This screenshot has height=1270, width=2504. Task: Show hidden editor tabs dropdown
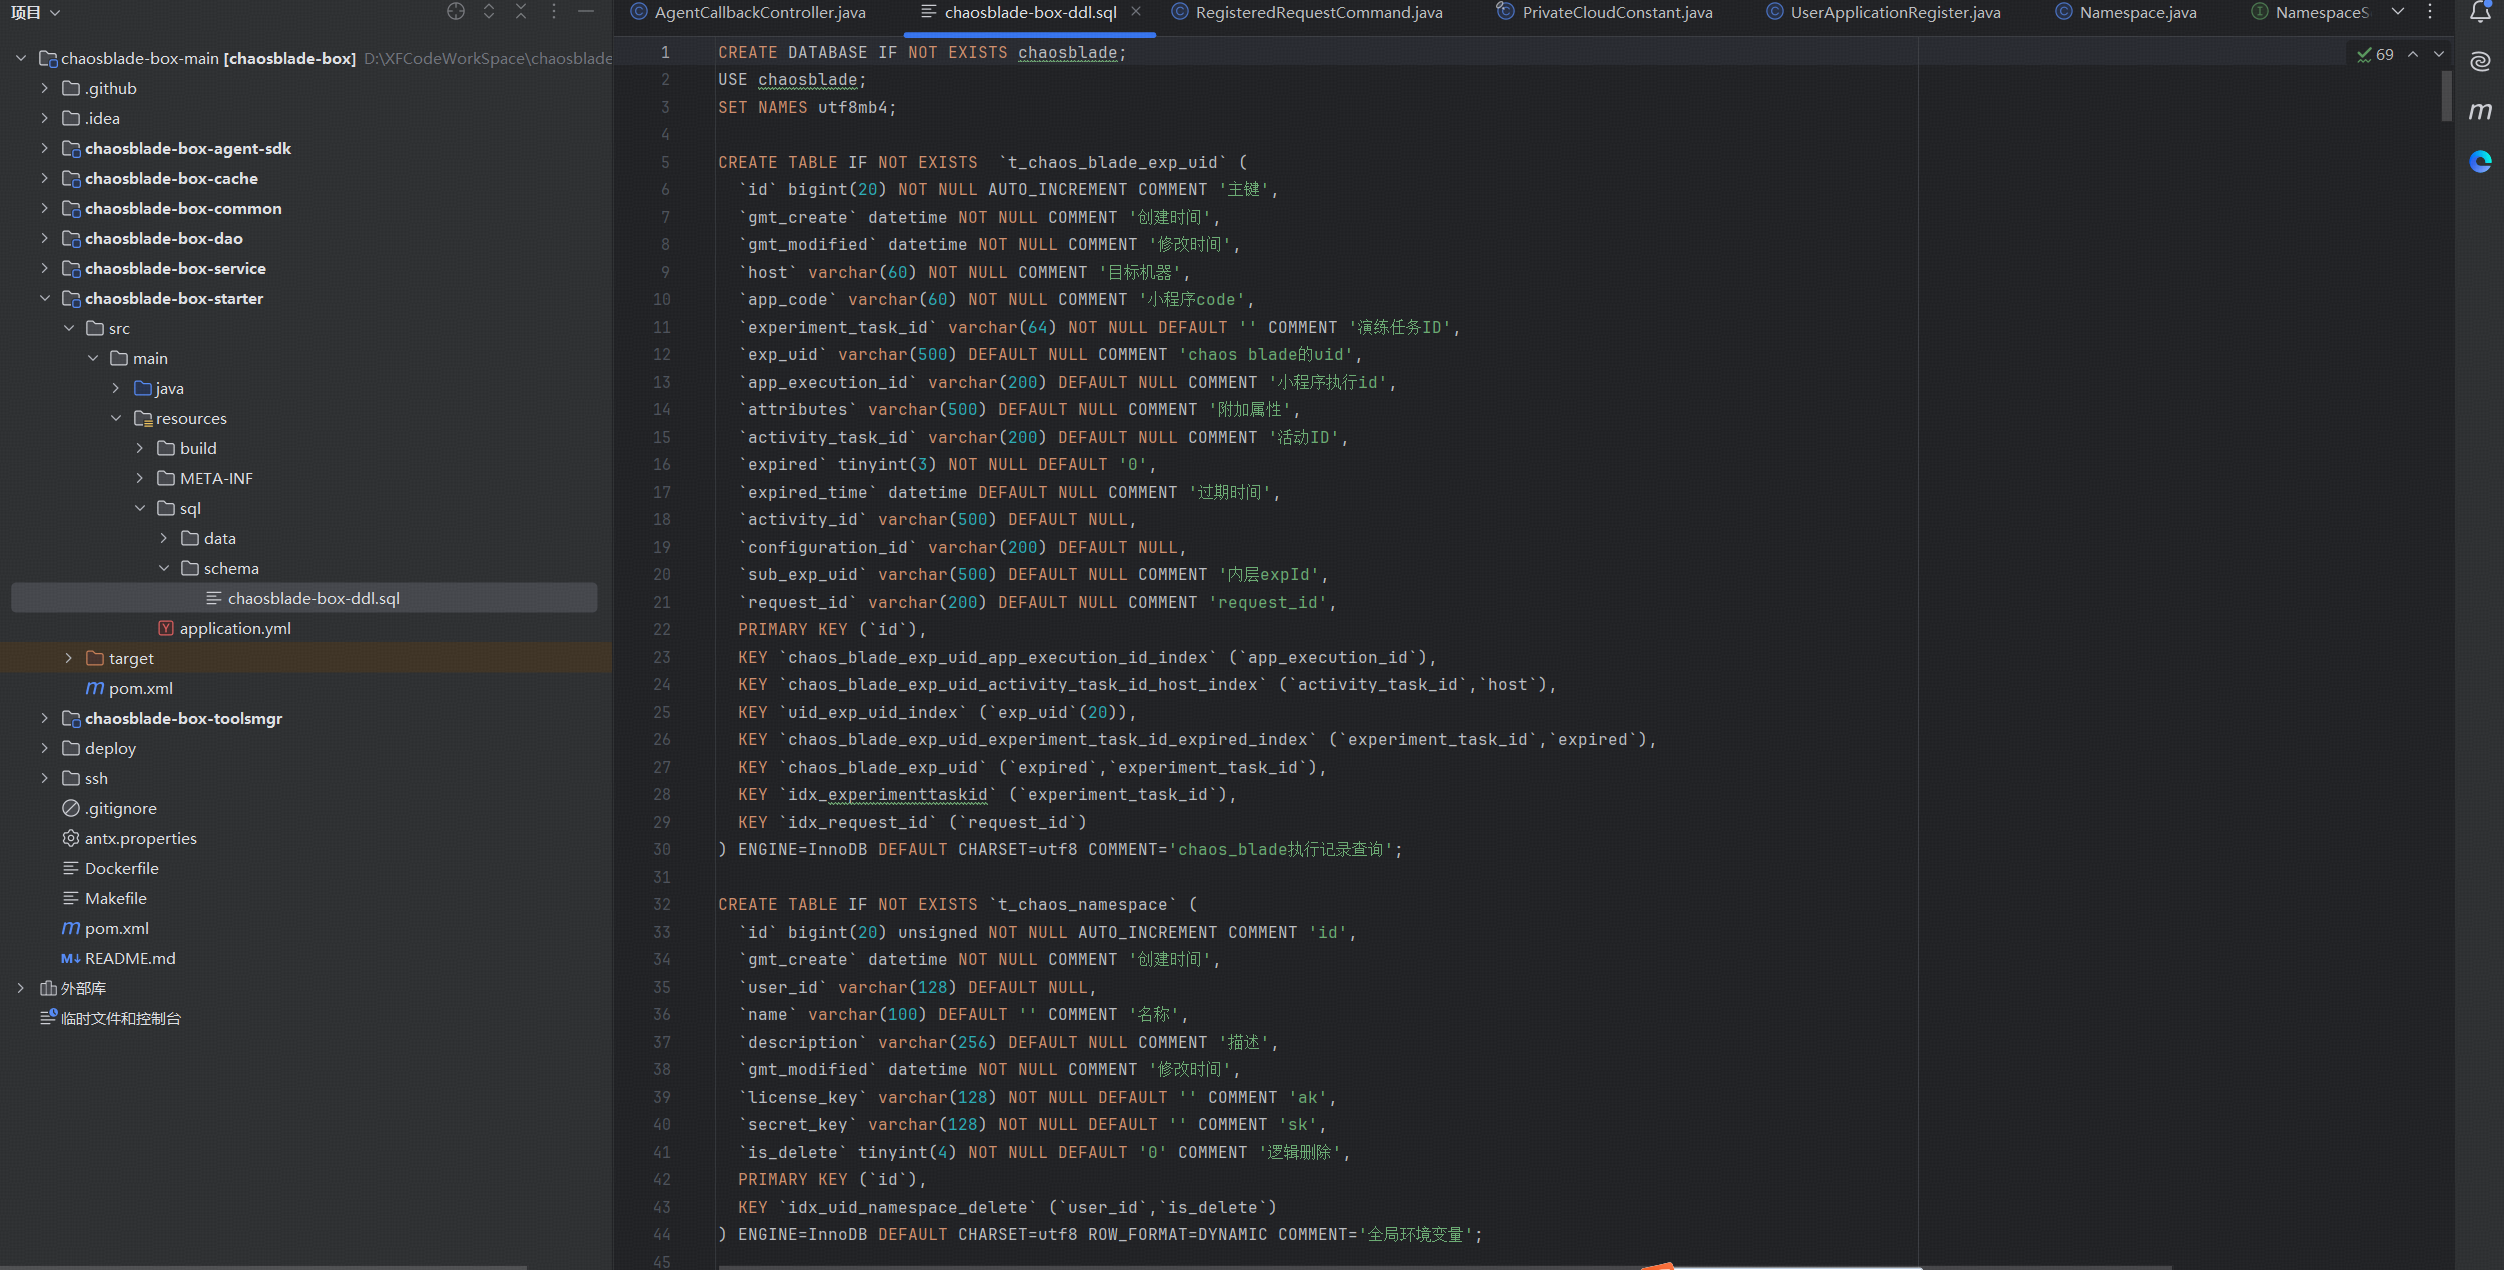(2398, 12)
